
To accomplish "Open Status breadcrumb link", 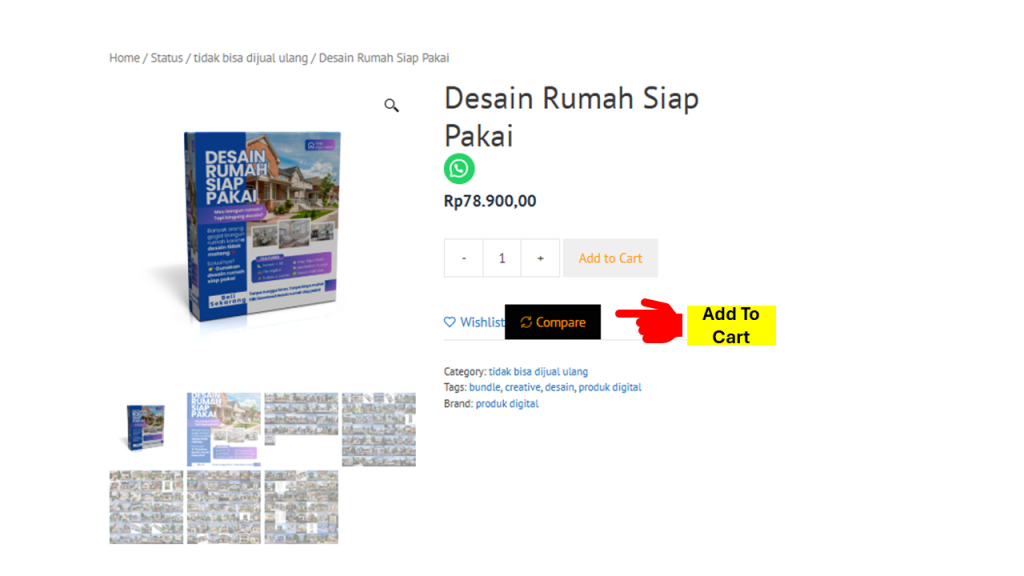I will [167, 57].
